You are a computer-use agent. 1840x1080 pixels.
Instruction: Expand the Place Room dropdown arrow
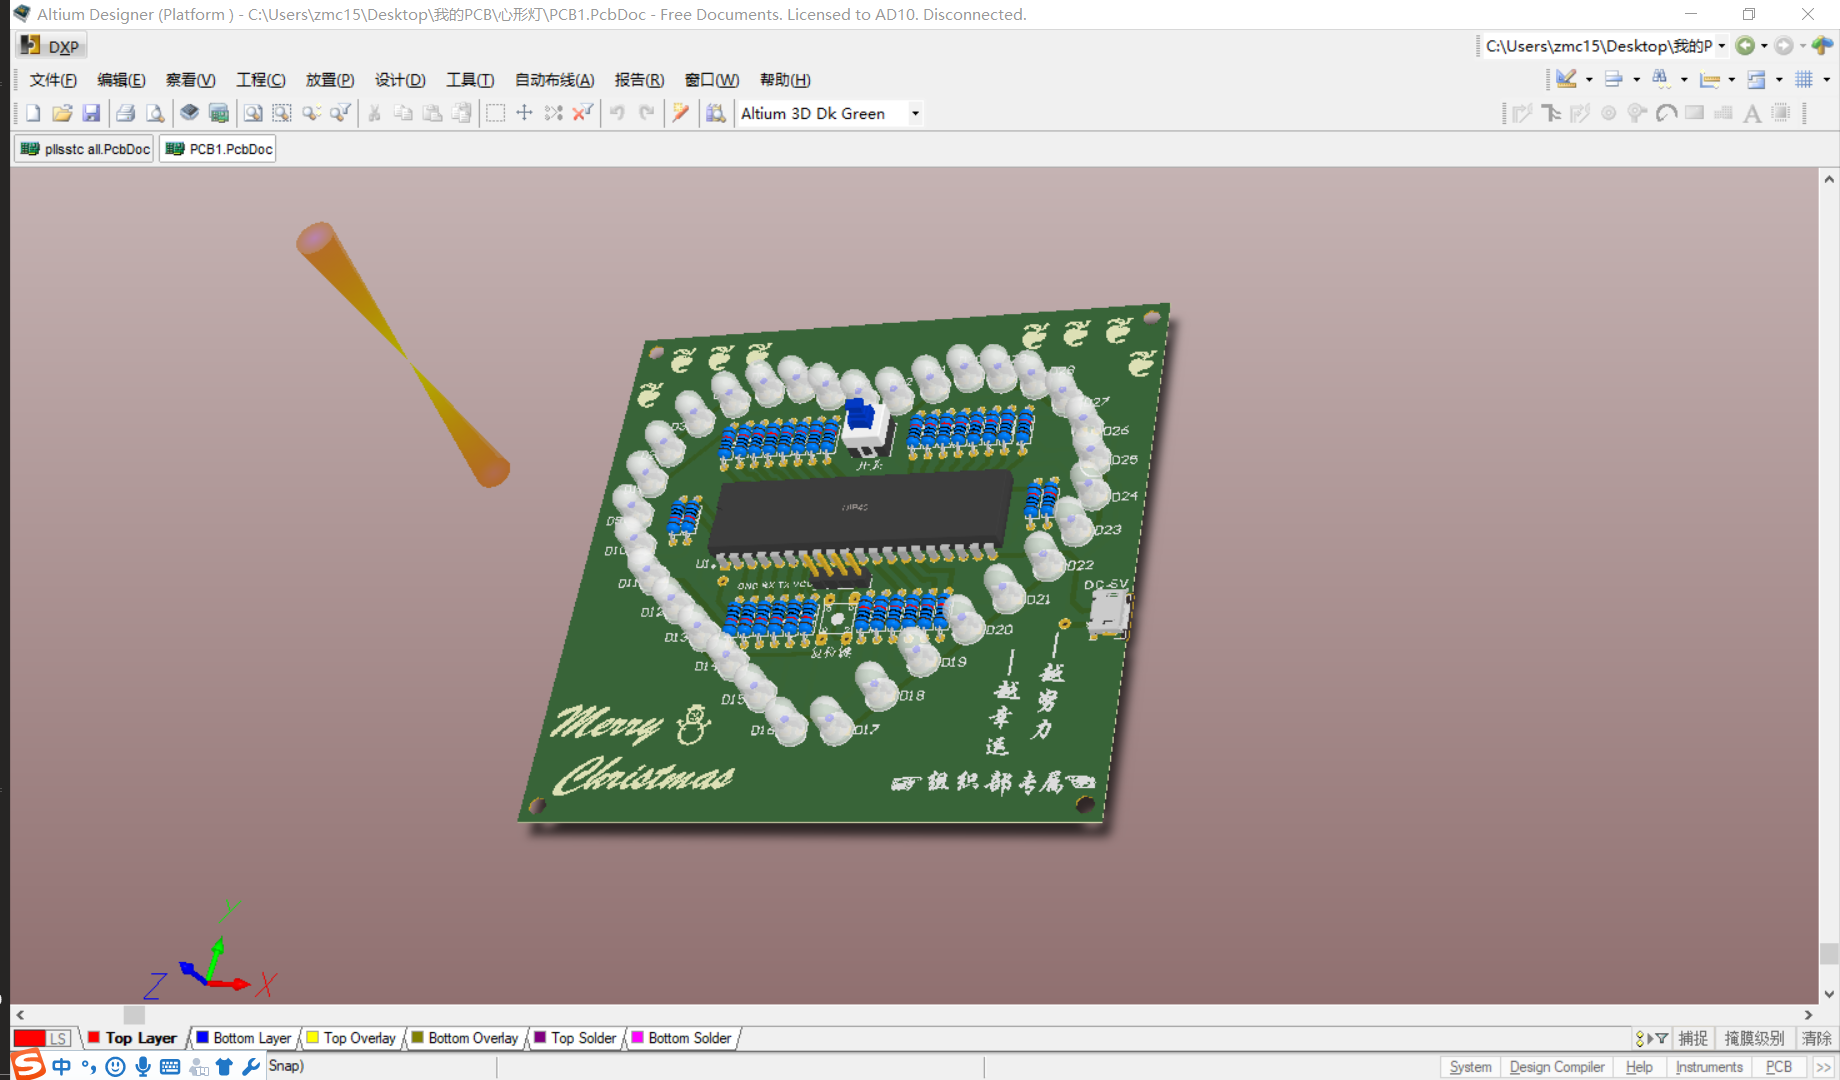[1779, 80]
